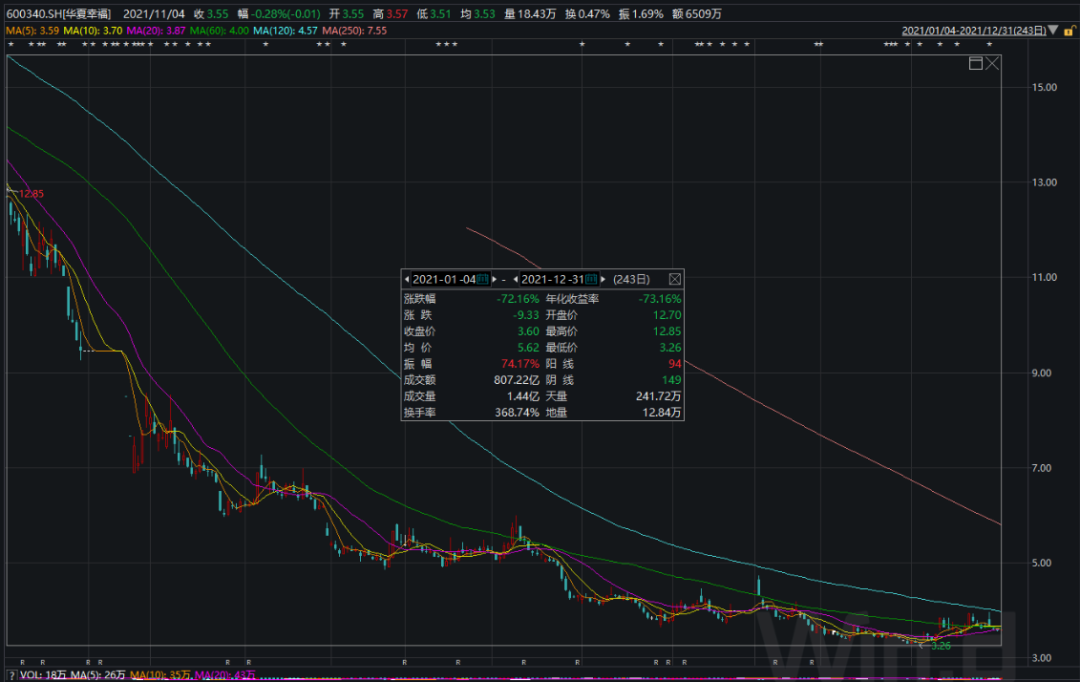The width and height of the screenshot is (1080, 682).
Task: Step end date 2021-12-31 backward
Action: tap(516, 279)
